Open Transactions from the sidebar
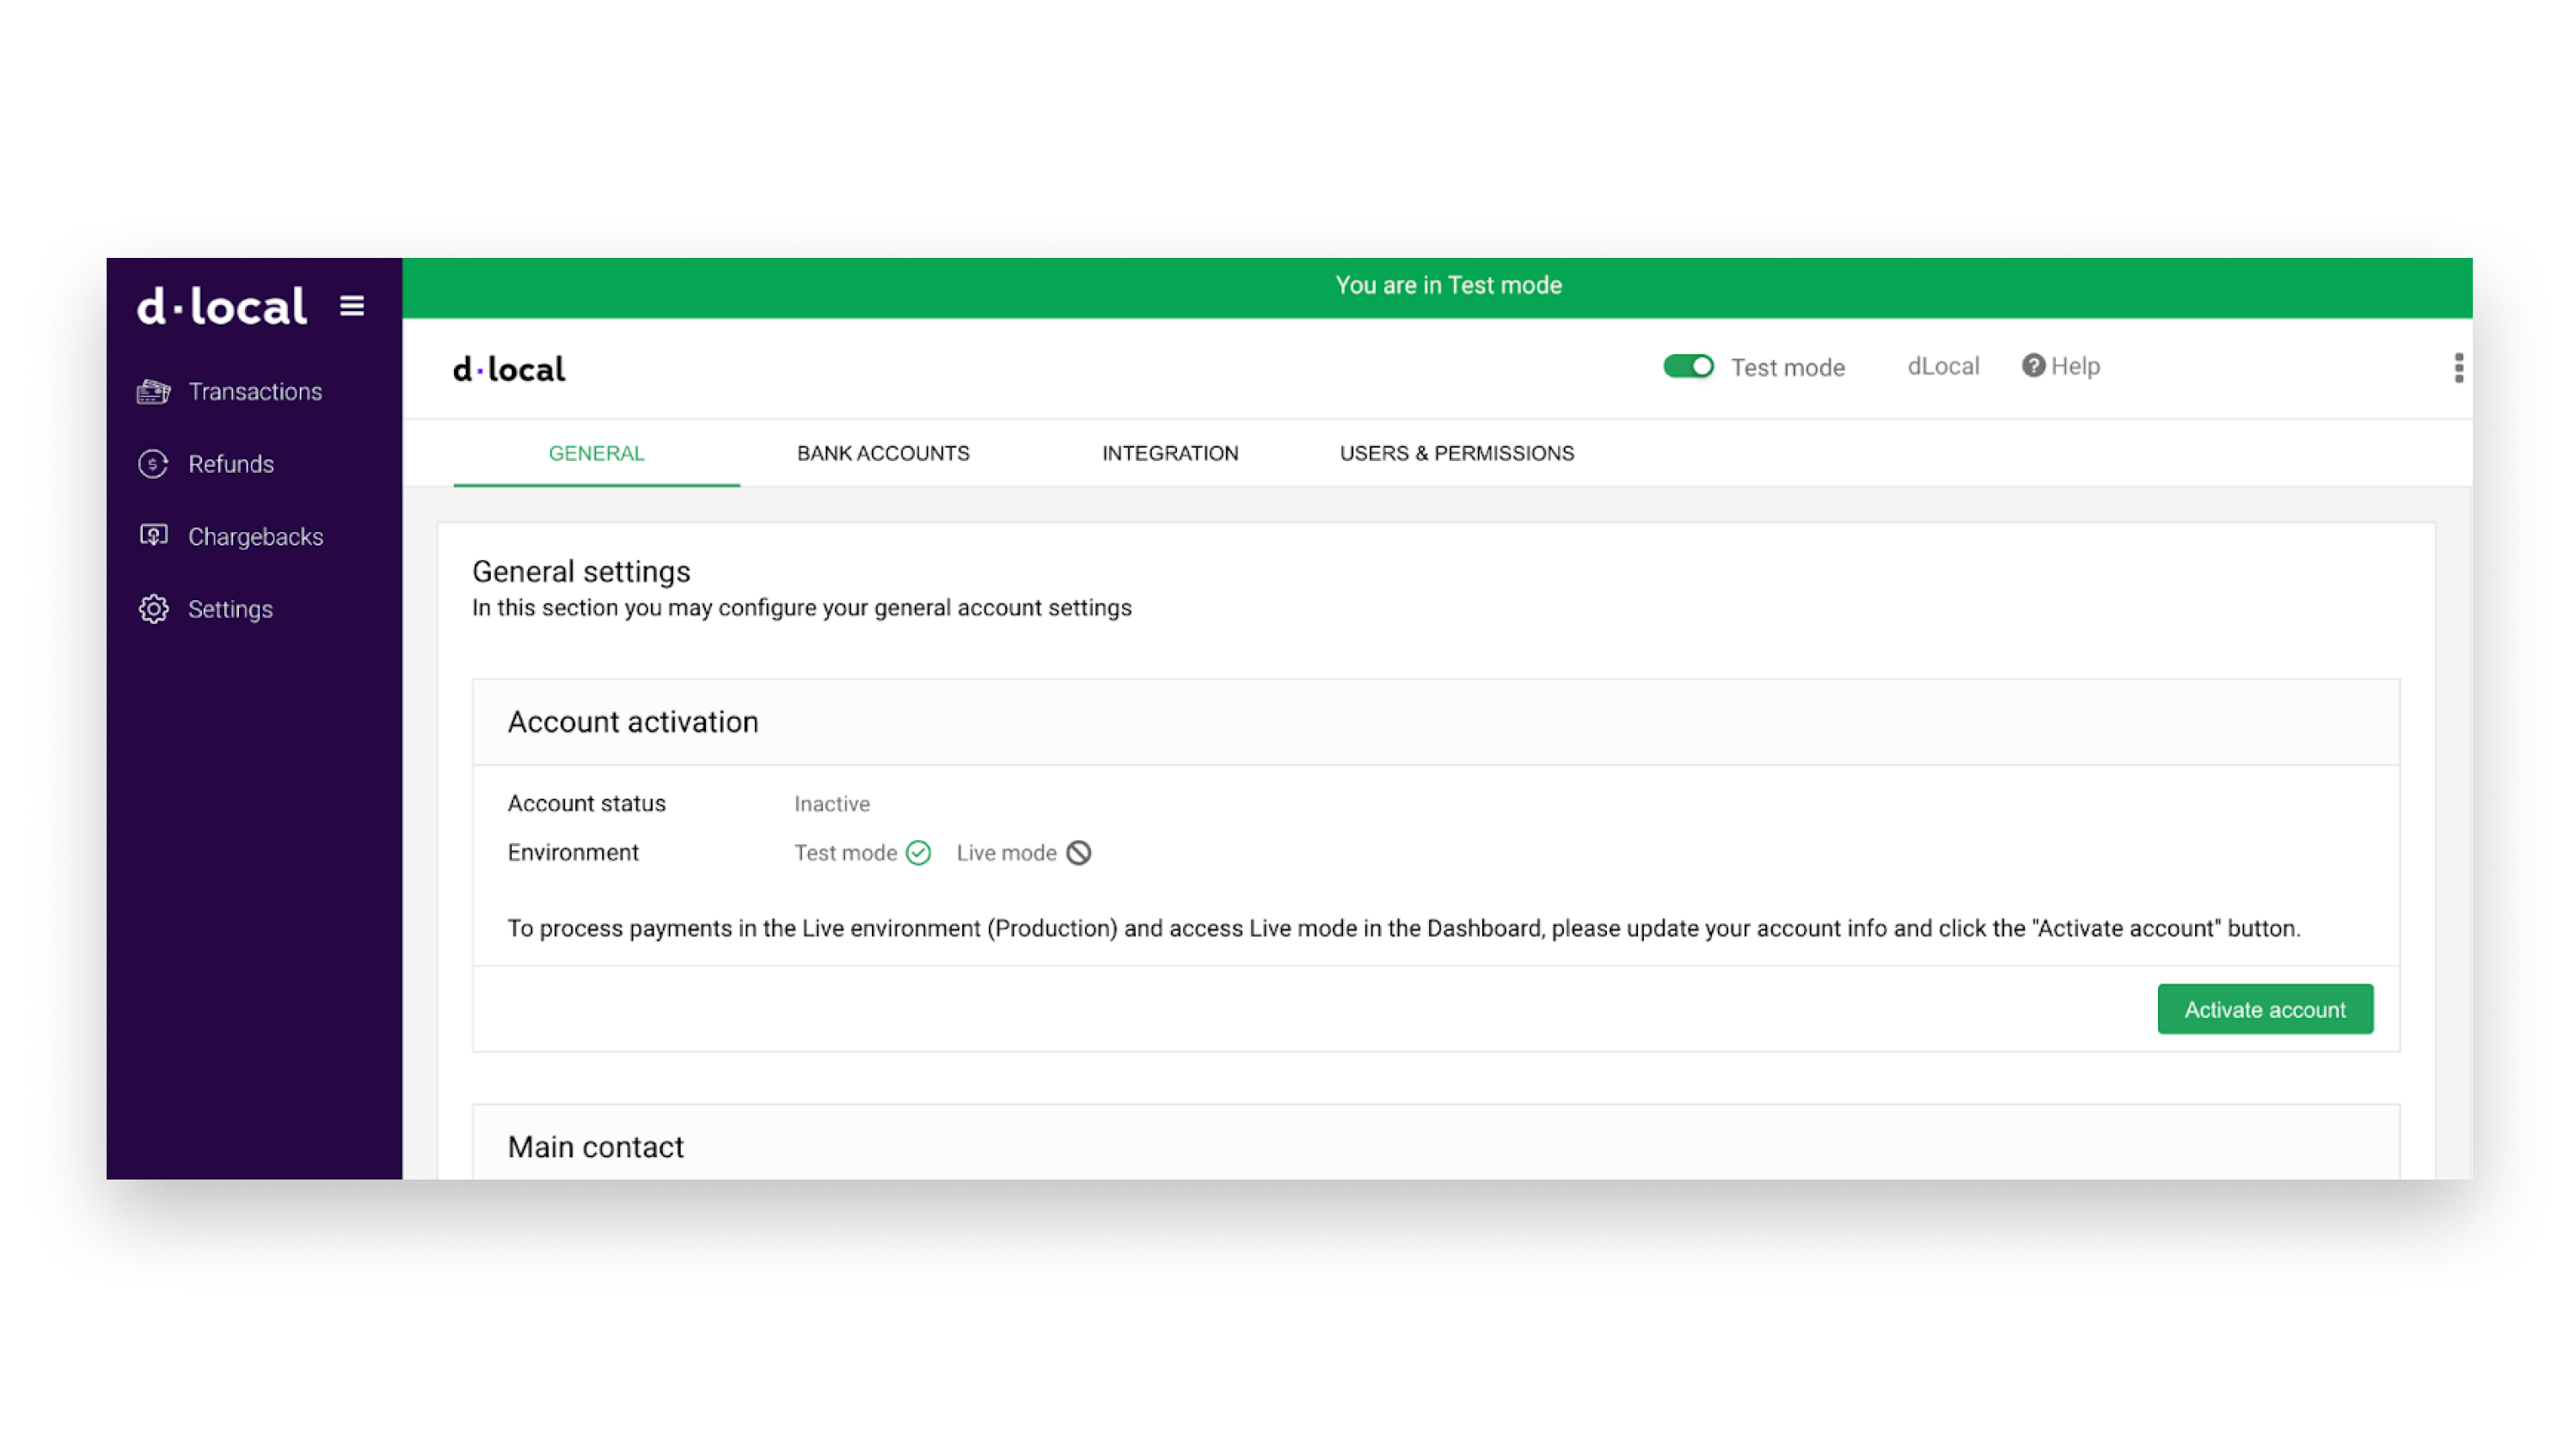Image resolution: width=2576 pixels, height=1434 pixels. coord(254,392)
